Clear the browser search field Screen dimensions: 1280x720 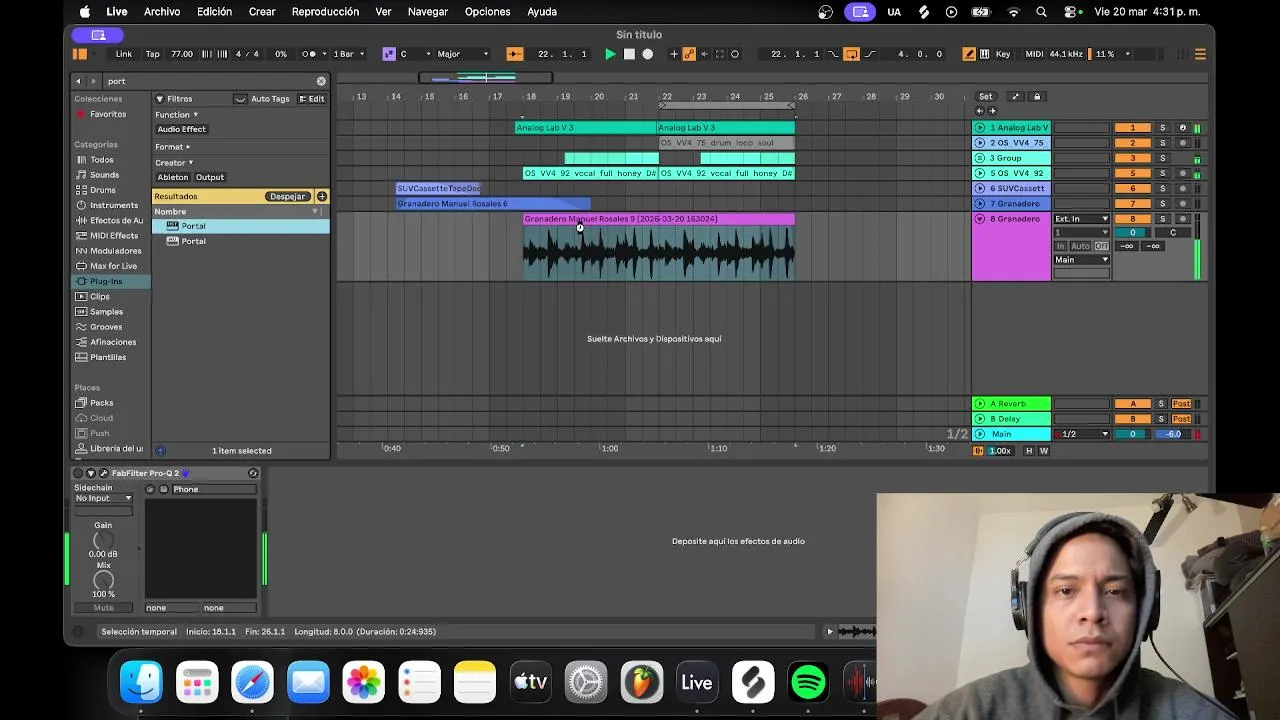pyautogui.click(x=321, y=81)
